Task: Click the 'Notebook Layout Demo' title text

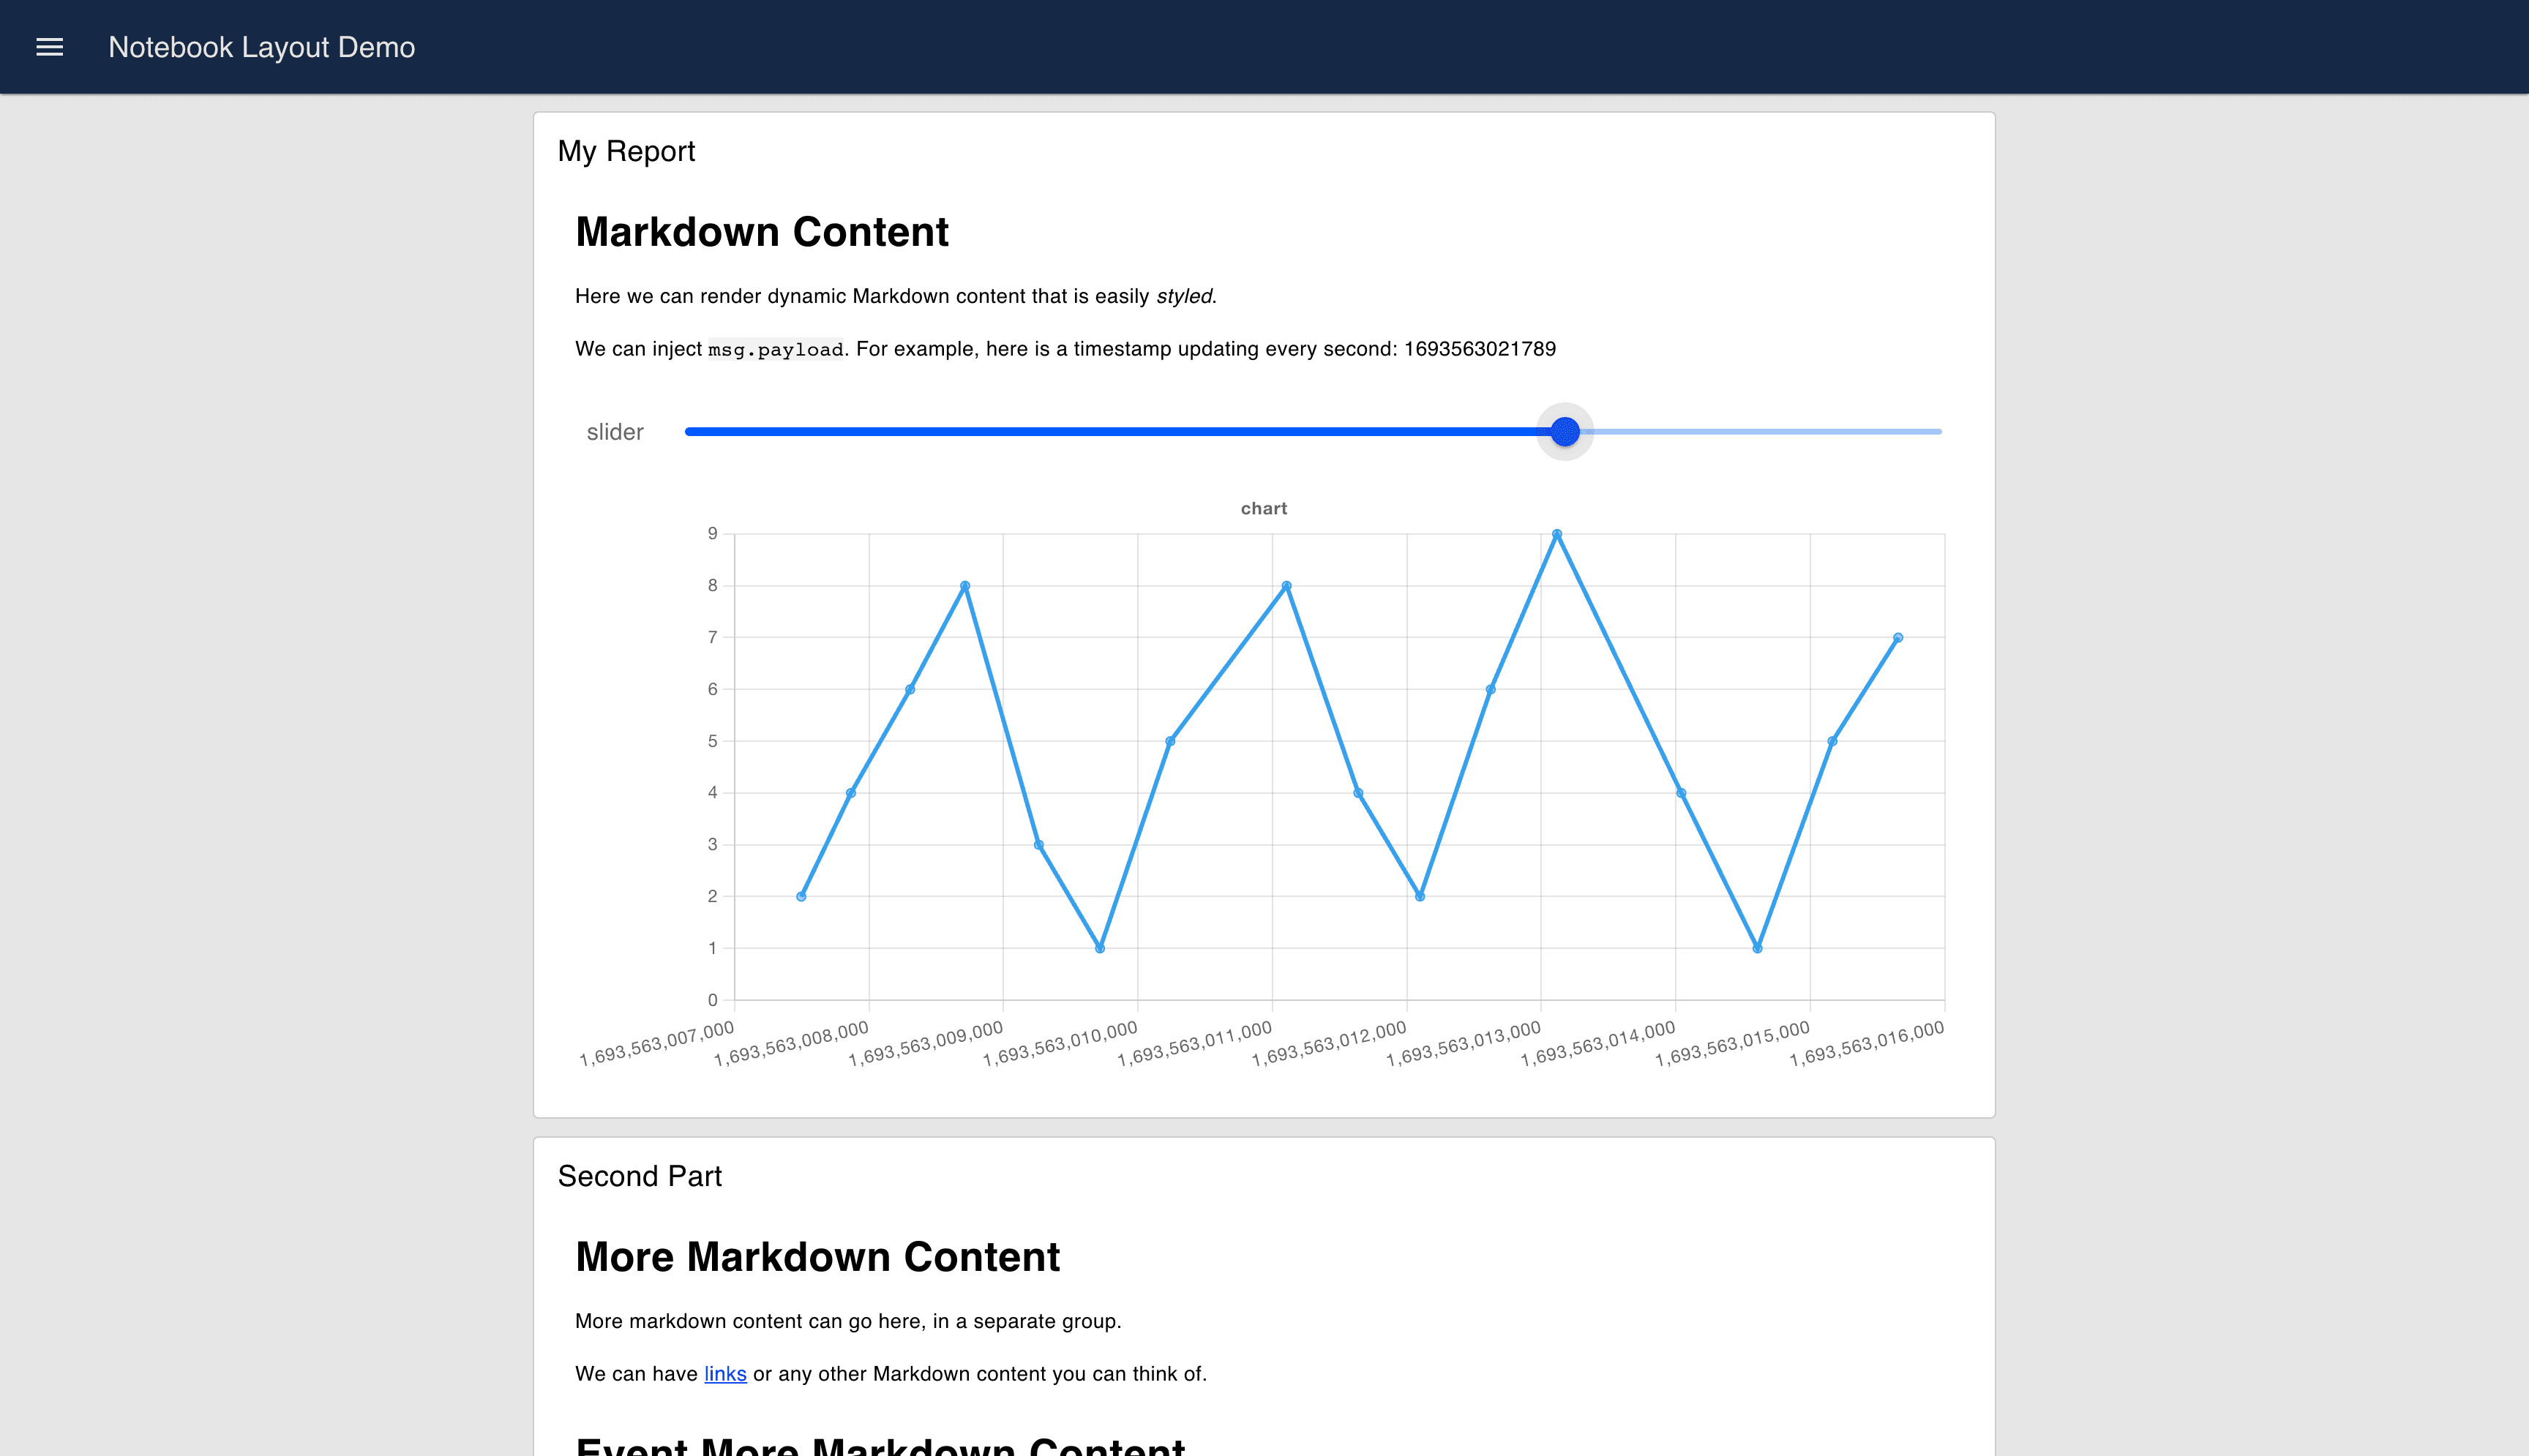Action: coord(262,46)
